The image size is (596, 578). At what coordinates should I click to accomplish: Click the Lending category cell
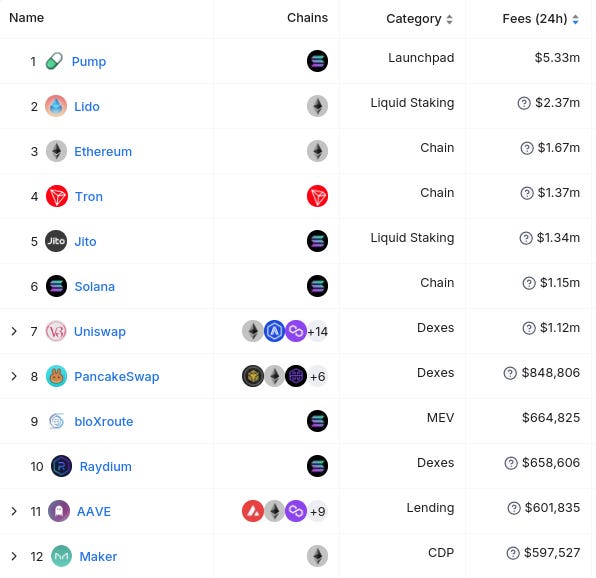(430, 508)
